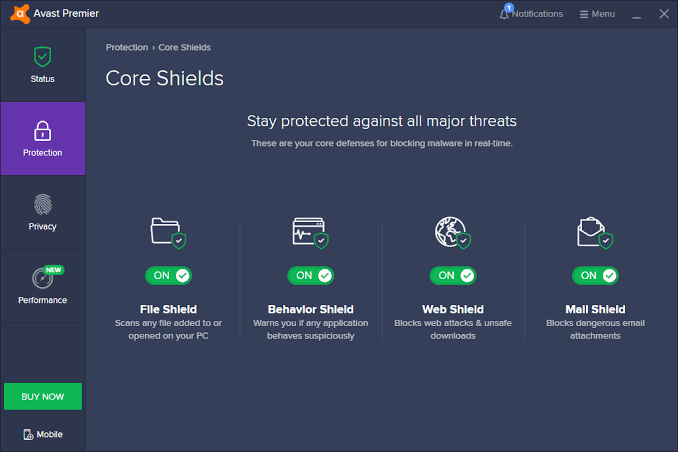
Task: Open the Status shield icon
Action: (x=42, y=57)
